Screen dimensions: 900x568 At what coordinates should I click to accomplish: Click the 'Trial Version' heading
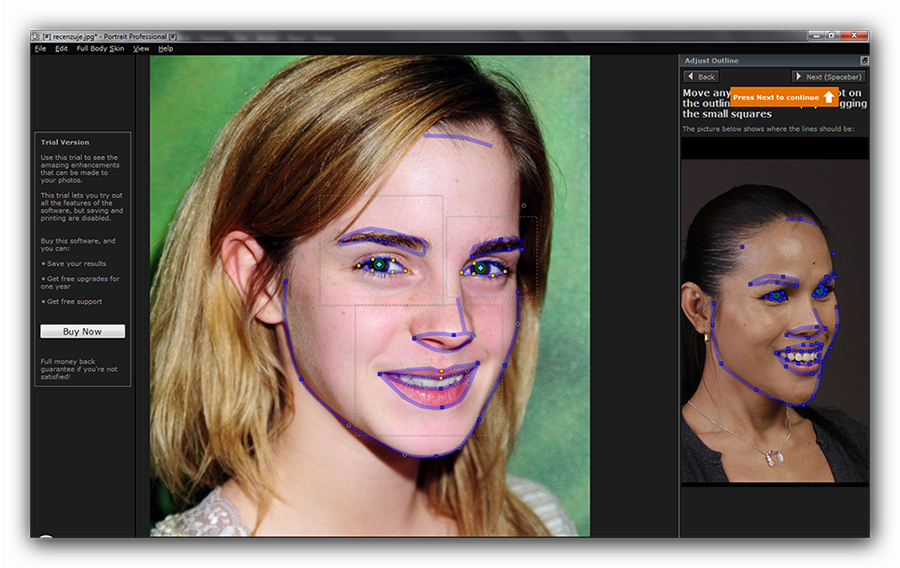tap(65, 142)
